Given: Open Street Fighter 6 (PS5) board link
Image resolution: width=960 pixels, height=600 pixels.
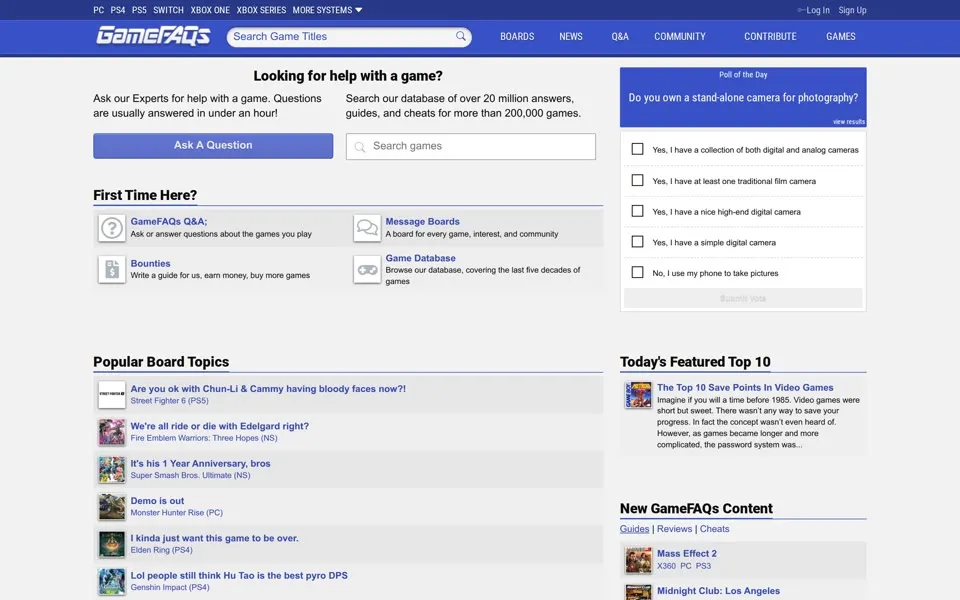Looking at the screenshot, I should (x=169, y=401).
